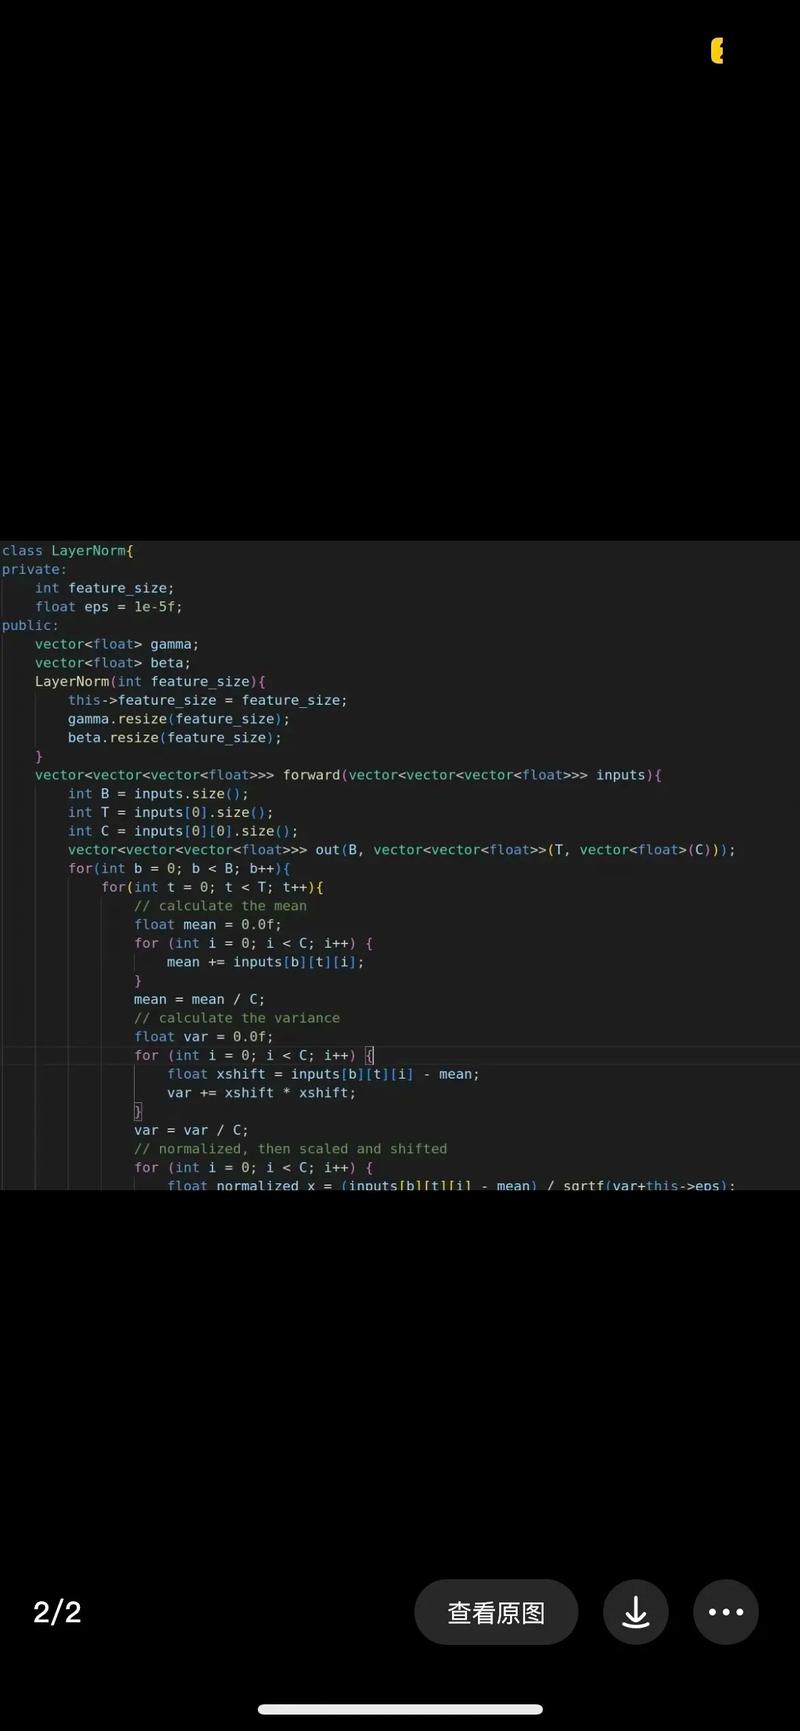This screenshot has height=1731, width=800.
Task: Tap the 'var += xshift * xshift;' line
Action: pyautogui.click(x=261, y=1093)
